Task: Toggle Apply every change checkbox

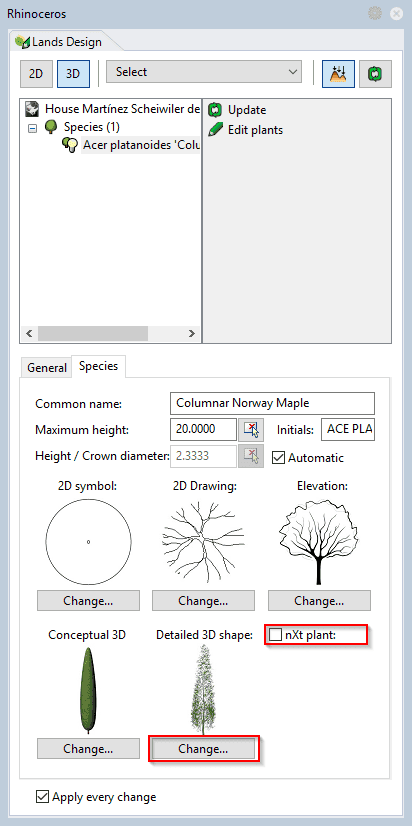Action: coord(42,796)
